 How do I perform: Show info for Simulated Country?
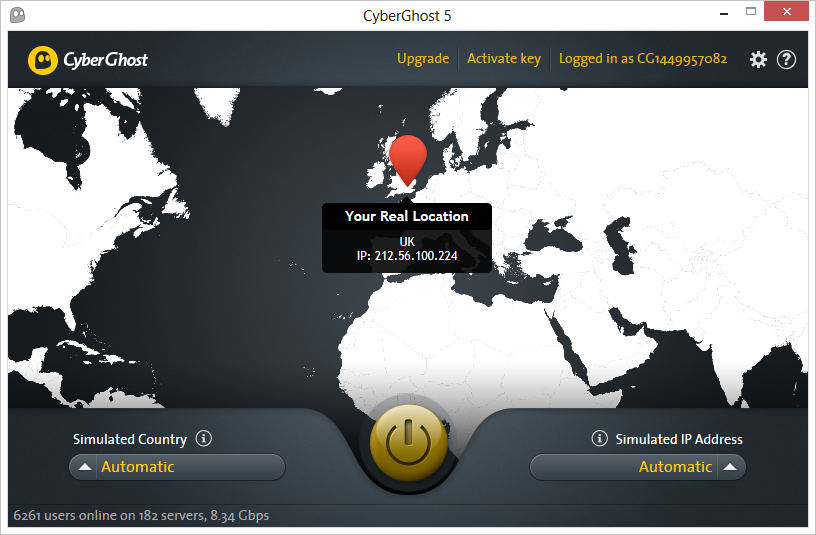point(203,439)
